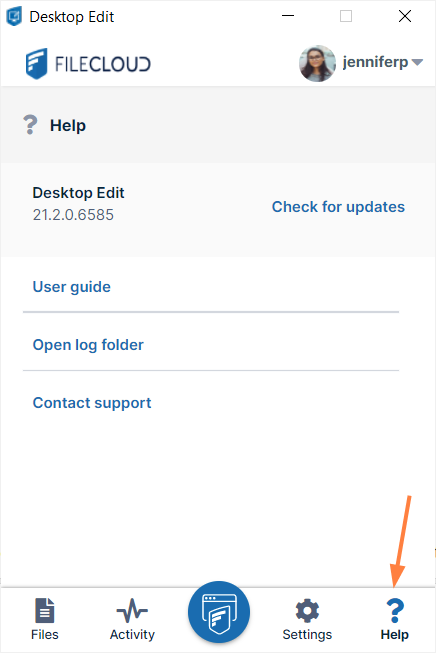Click the FileCloud logo
Image resolution: width=436 pixels, height=653 pixels.
pos(88,64)
